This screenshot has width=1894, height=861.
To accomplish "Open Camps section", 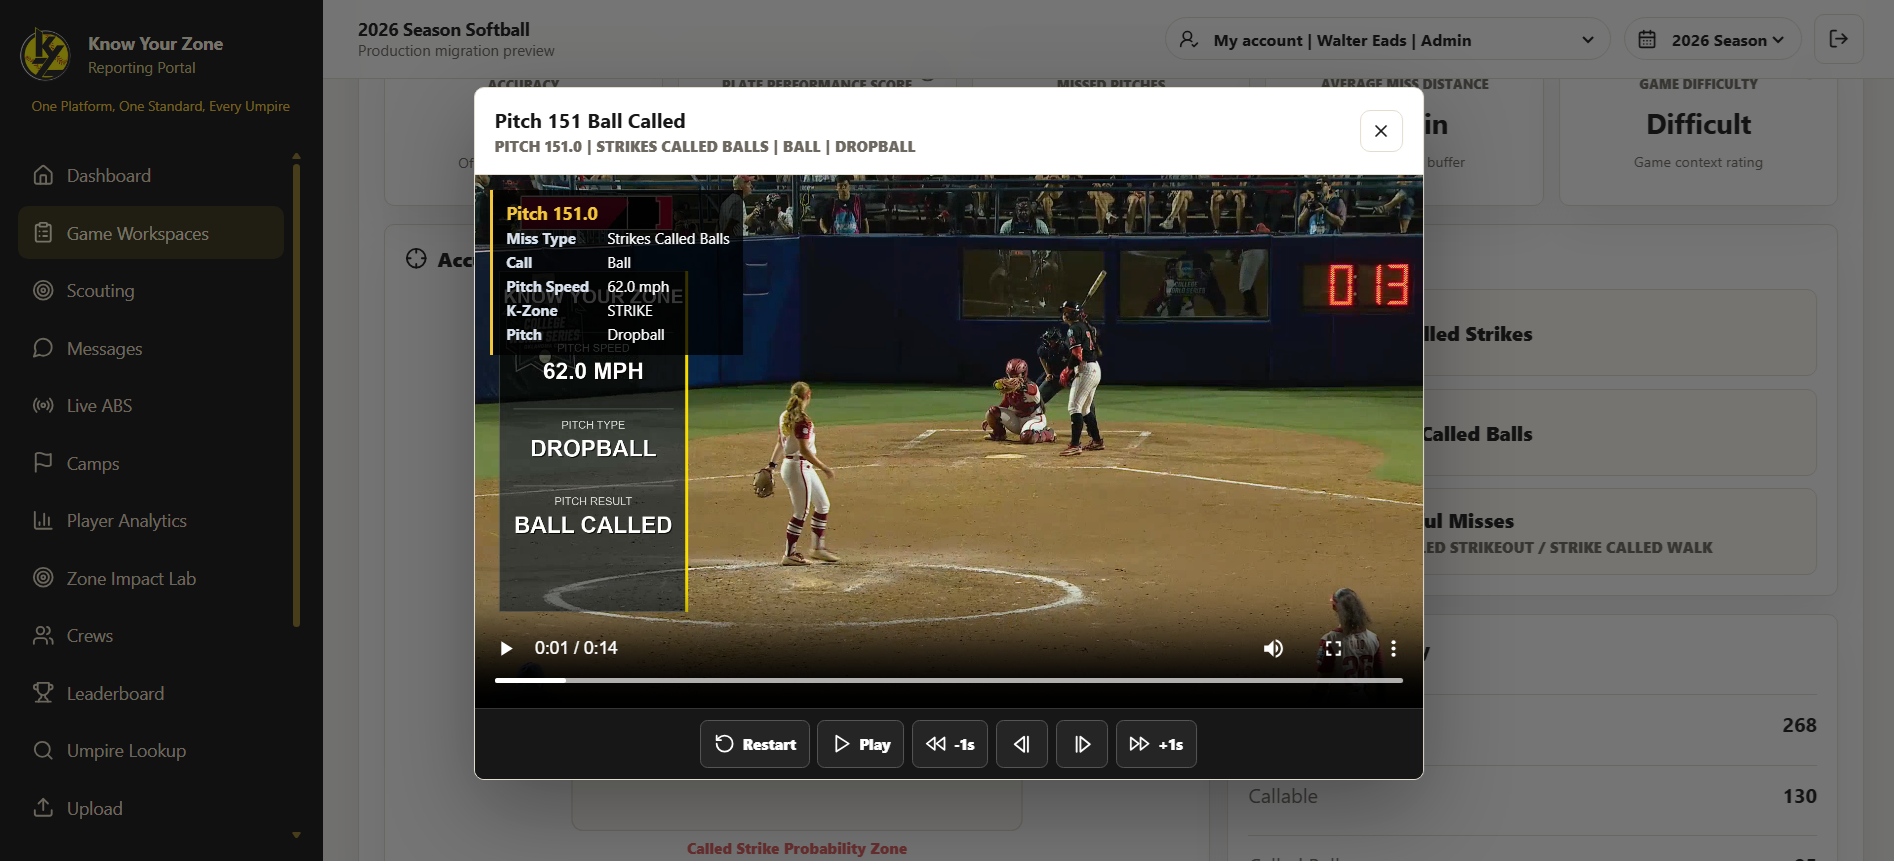I will click(x=151, y=463).
